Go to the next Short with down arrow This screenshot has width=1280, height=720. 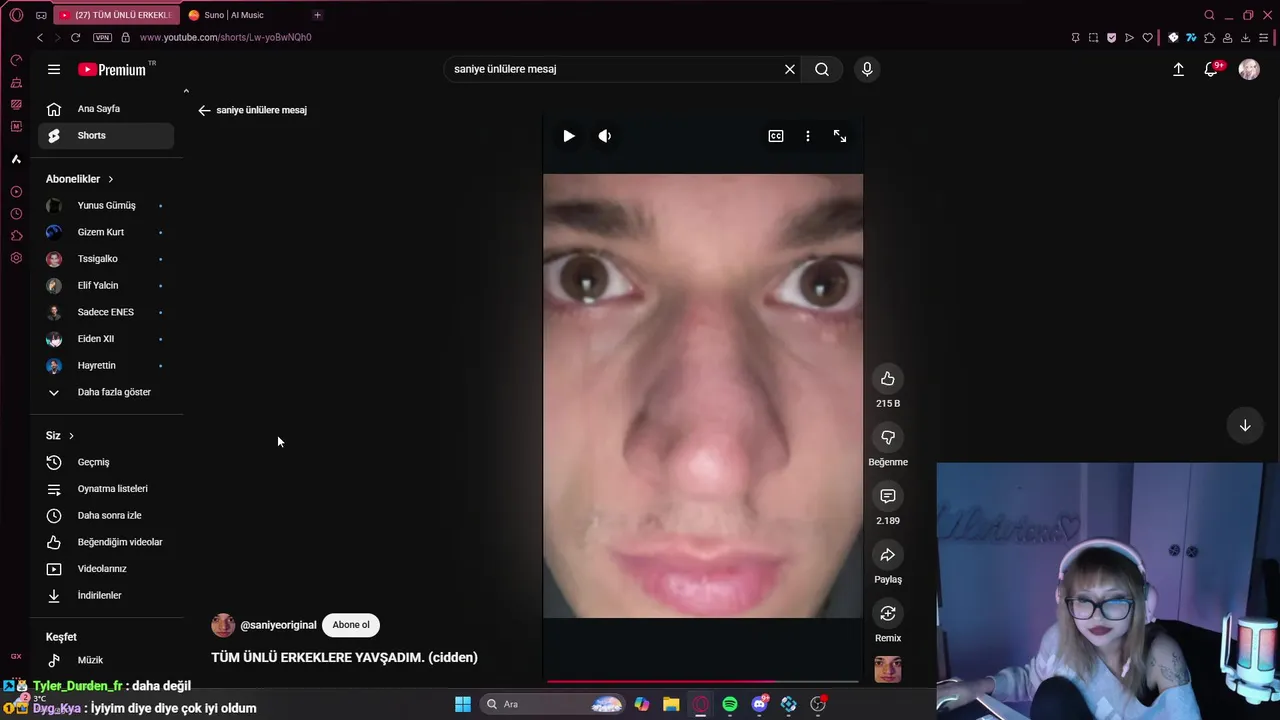(x=1245, y=425)
